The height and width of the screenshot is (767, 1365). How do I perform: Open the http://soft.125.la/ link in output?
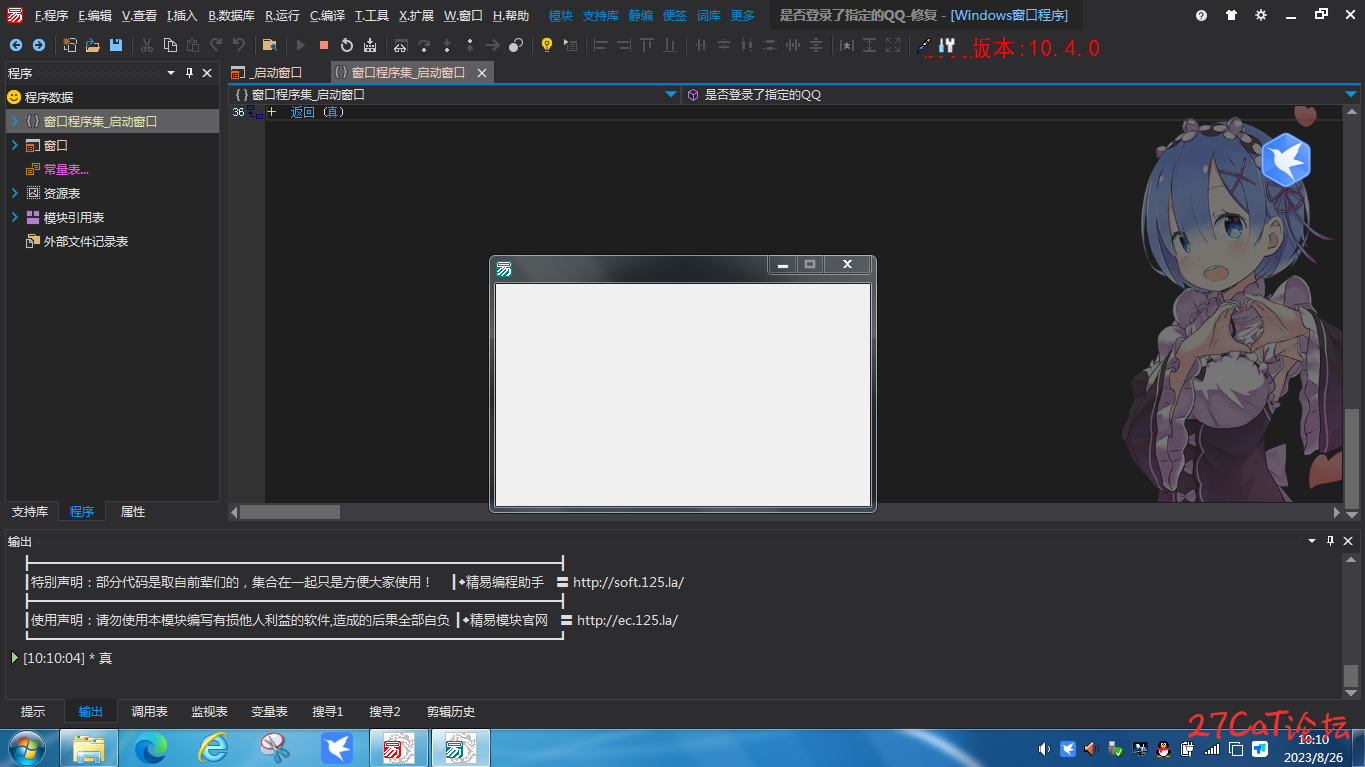628,582
